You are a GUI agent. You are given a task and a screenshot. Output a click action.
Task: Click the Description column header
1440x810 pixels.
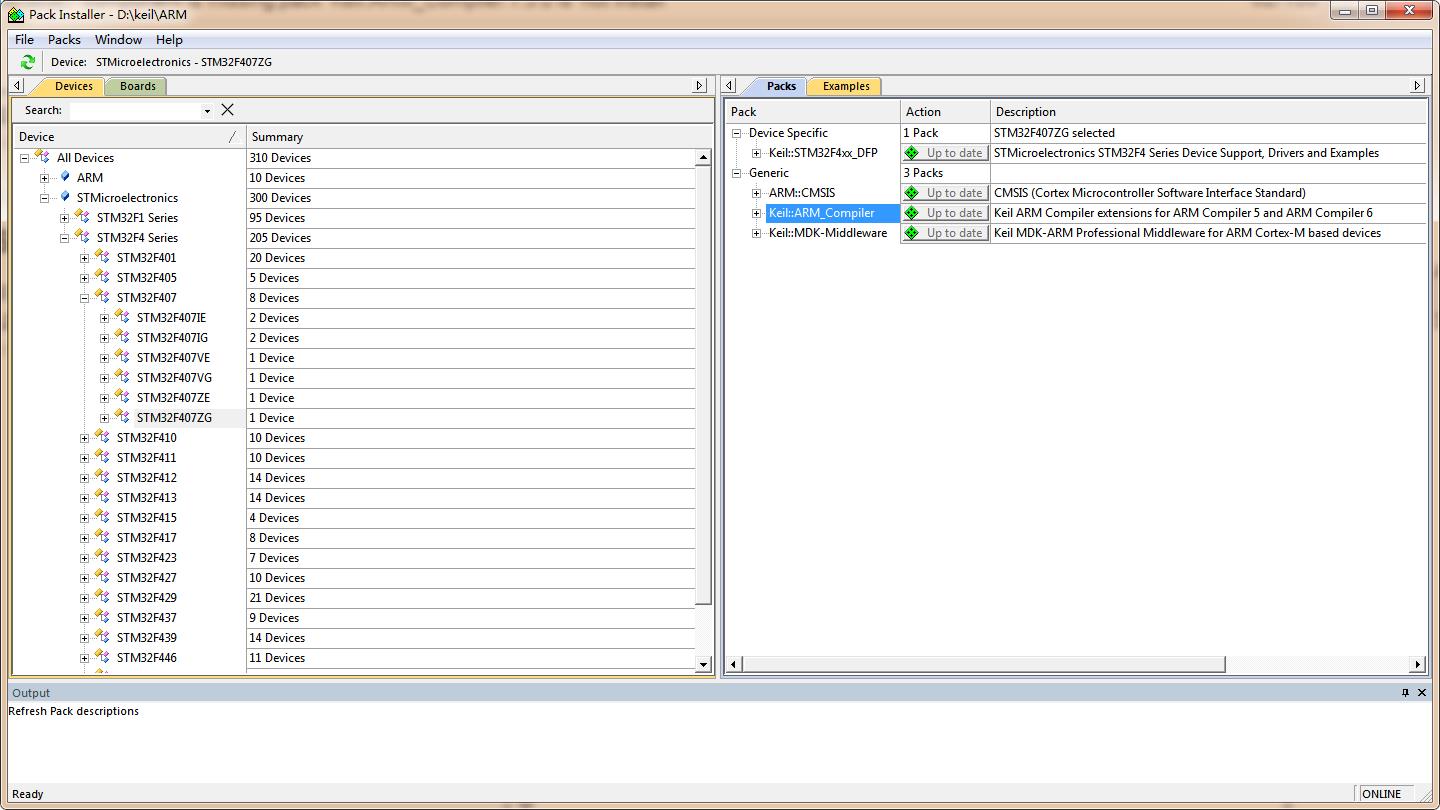(x=1208, y=112)
